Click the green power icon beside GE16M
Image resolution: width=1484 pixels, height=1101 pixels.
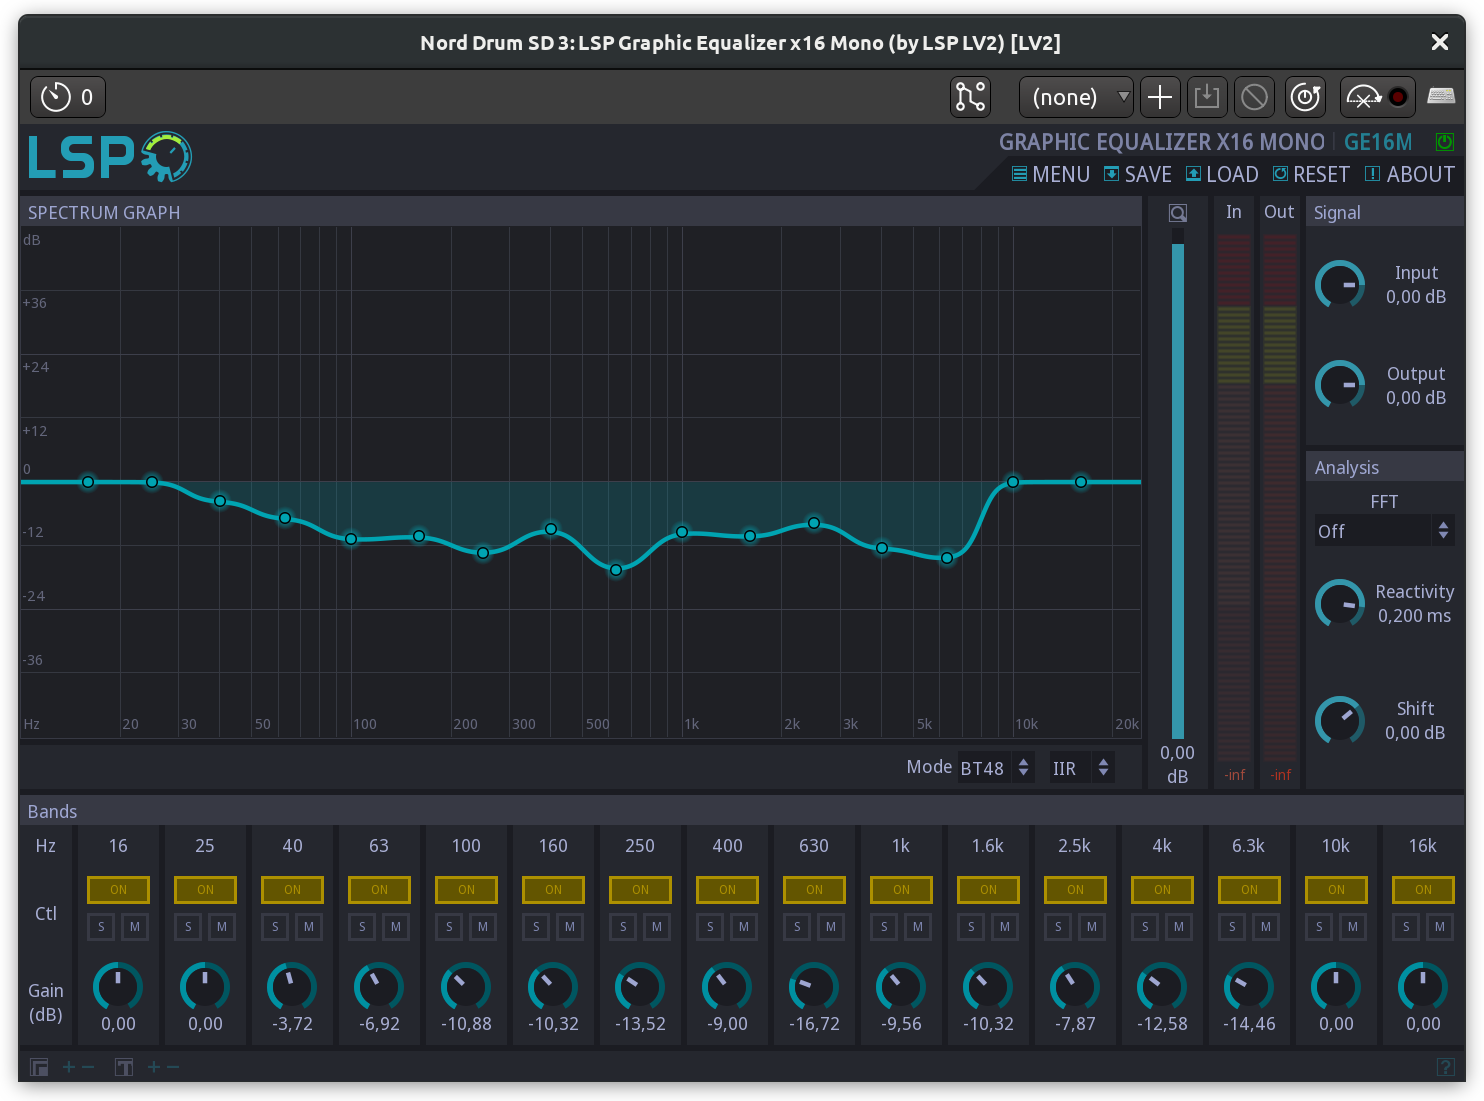1444,142
